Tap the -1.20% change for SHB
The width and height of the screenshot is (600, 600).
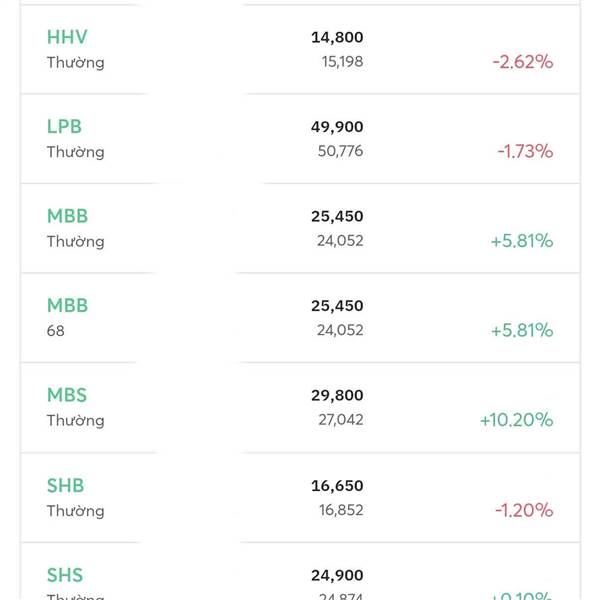(524, 510)
